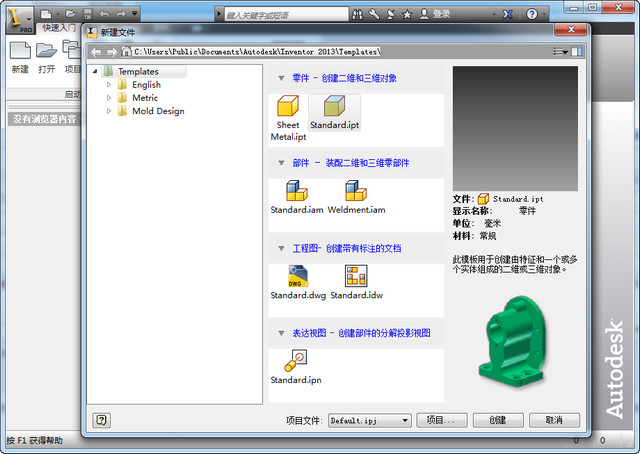Screen dimensions: 640x454
Task: Click the 部件 - 装配二维和三维零部件 heading
Action: click(351, 163)
